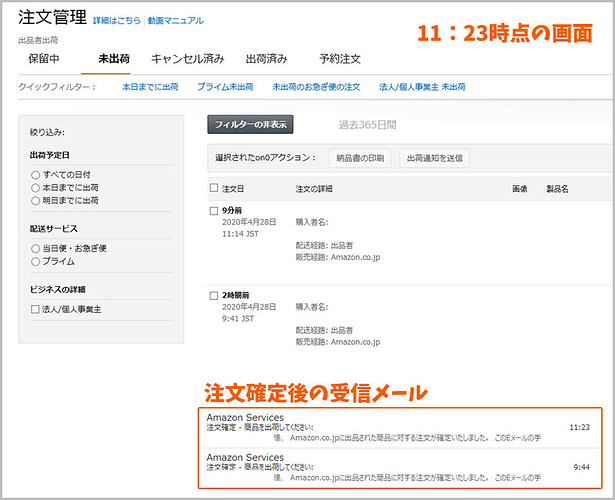Open the 詳細はこちら link

click(x=117, y=21)
